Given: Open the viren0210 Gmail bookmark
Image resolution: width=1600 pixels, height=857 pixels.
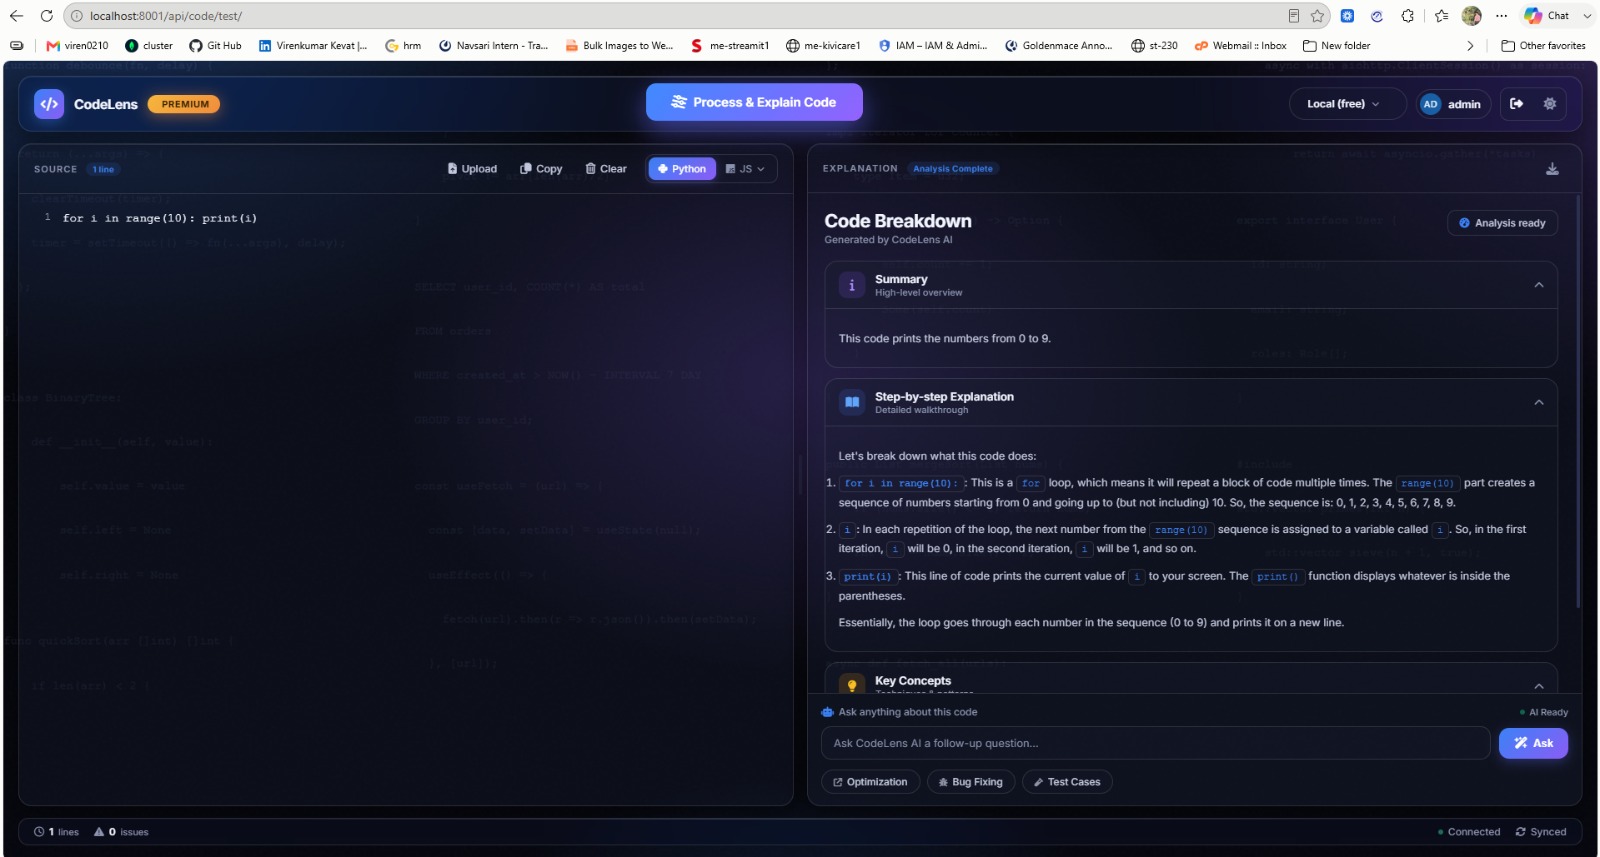Looking at the screenshot, I should point(77,46).
